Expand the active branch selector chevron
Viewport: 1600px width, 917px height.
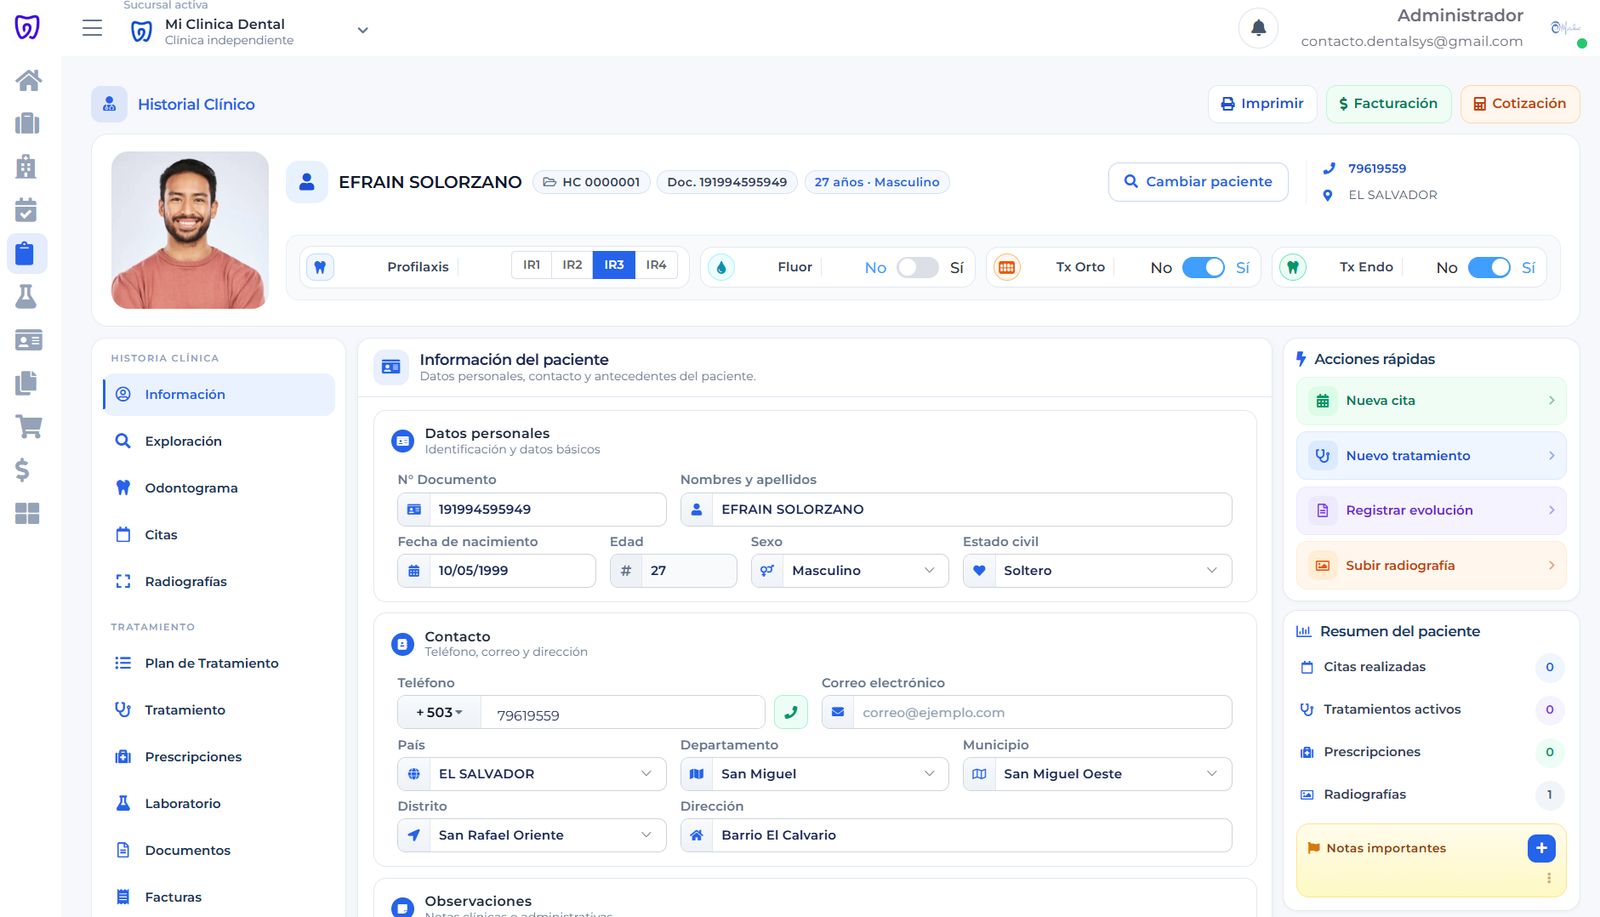pyautogui.click(x=363, y=30)
